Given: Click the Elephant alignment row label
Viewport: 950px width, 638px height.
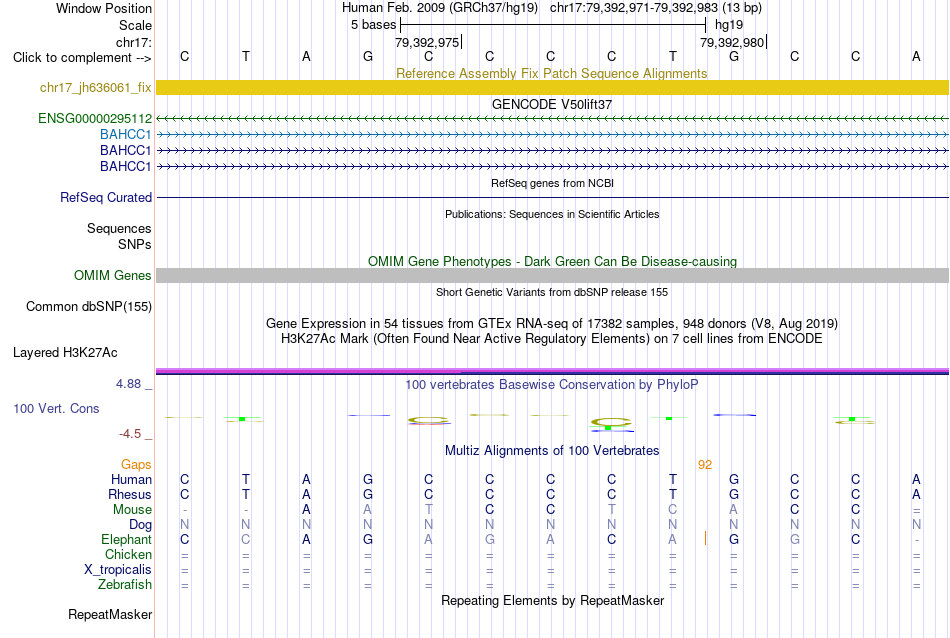Looking at the screenshot, I should tap(126, 539).
